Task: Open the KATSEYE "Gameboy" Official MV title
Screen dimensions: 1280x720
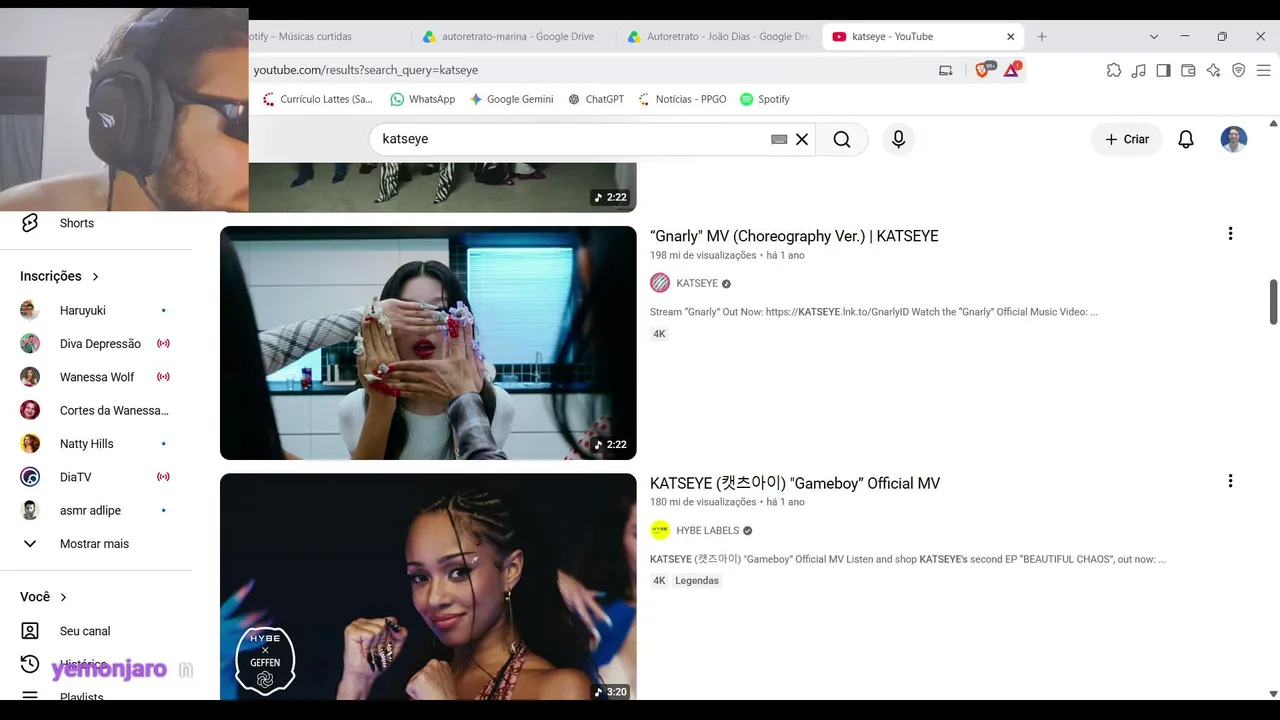Action: point(795,483)
